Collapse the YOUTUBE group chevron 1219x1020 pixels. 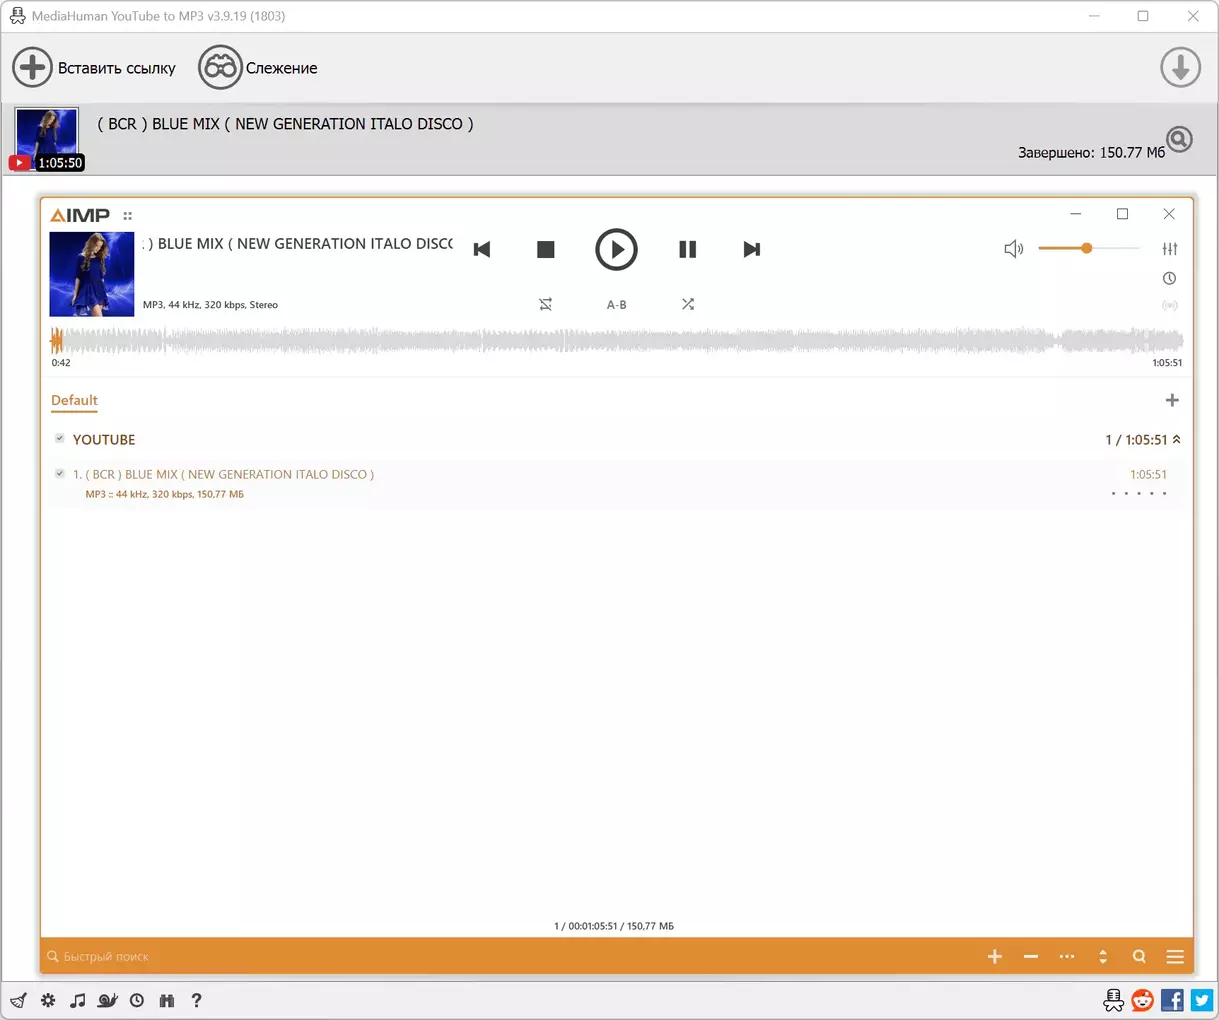[1177, 440]
